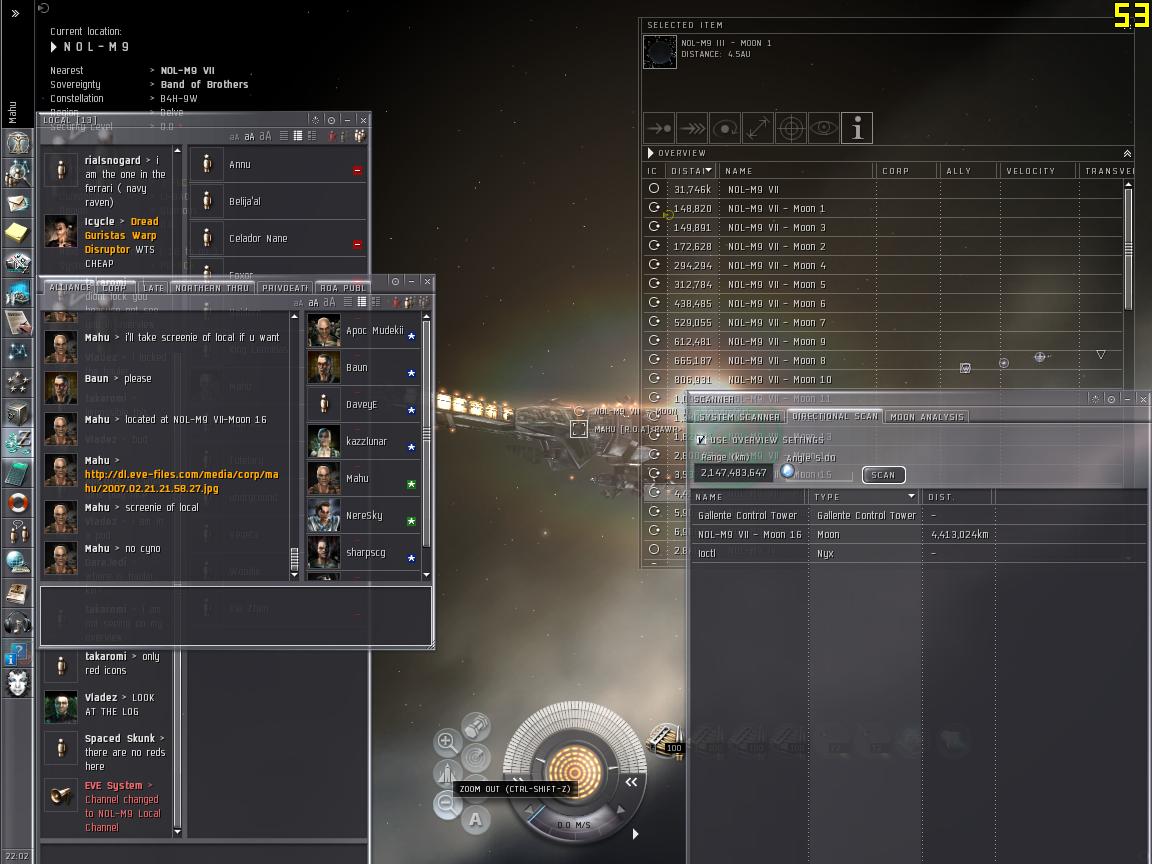Select the Directional Scan tab

point(835,416)
